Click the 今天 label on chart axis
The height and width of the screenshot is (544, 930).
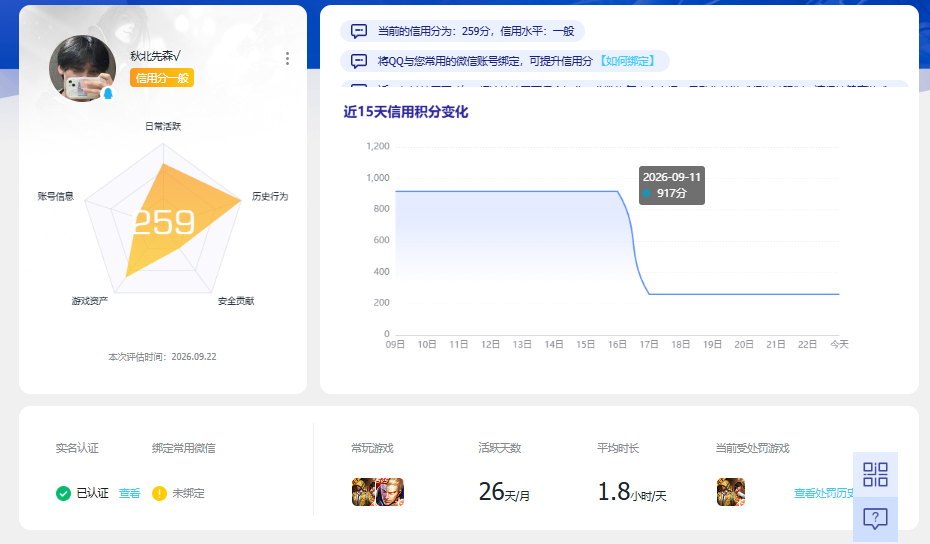click(x=839, y=344)
